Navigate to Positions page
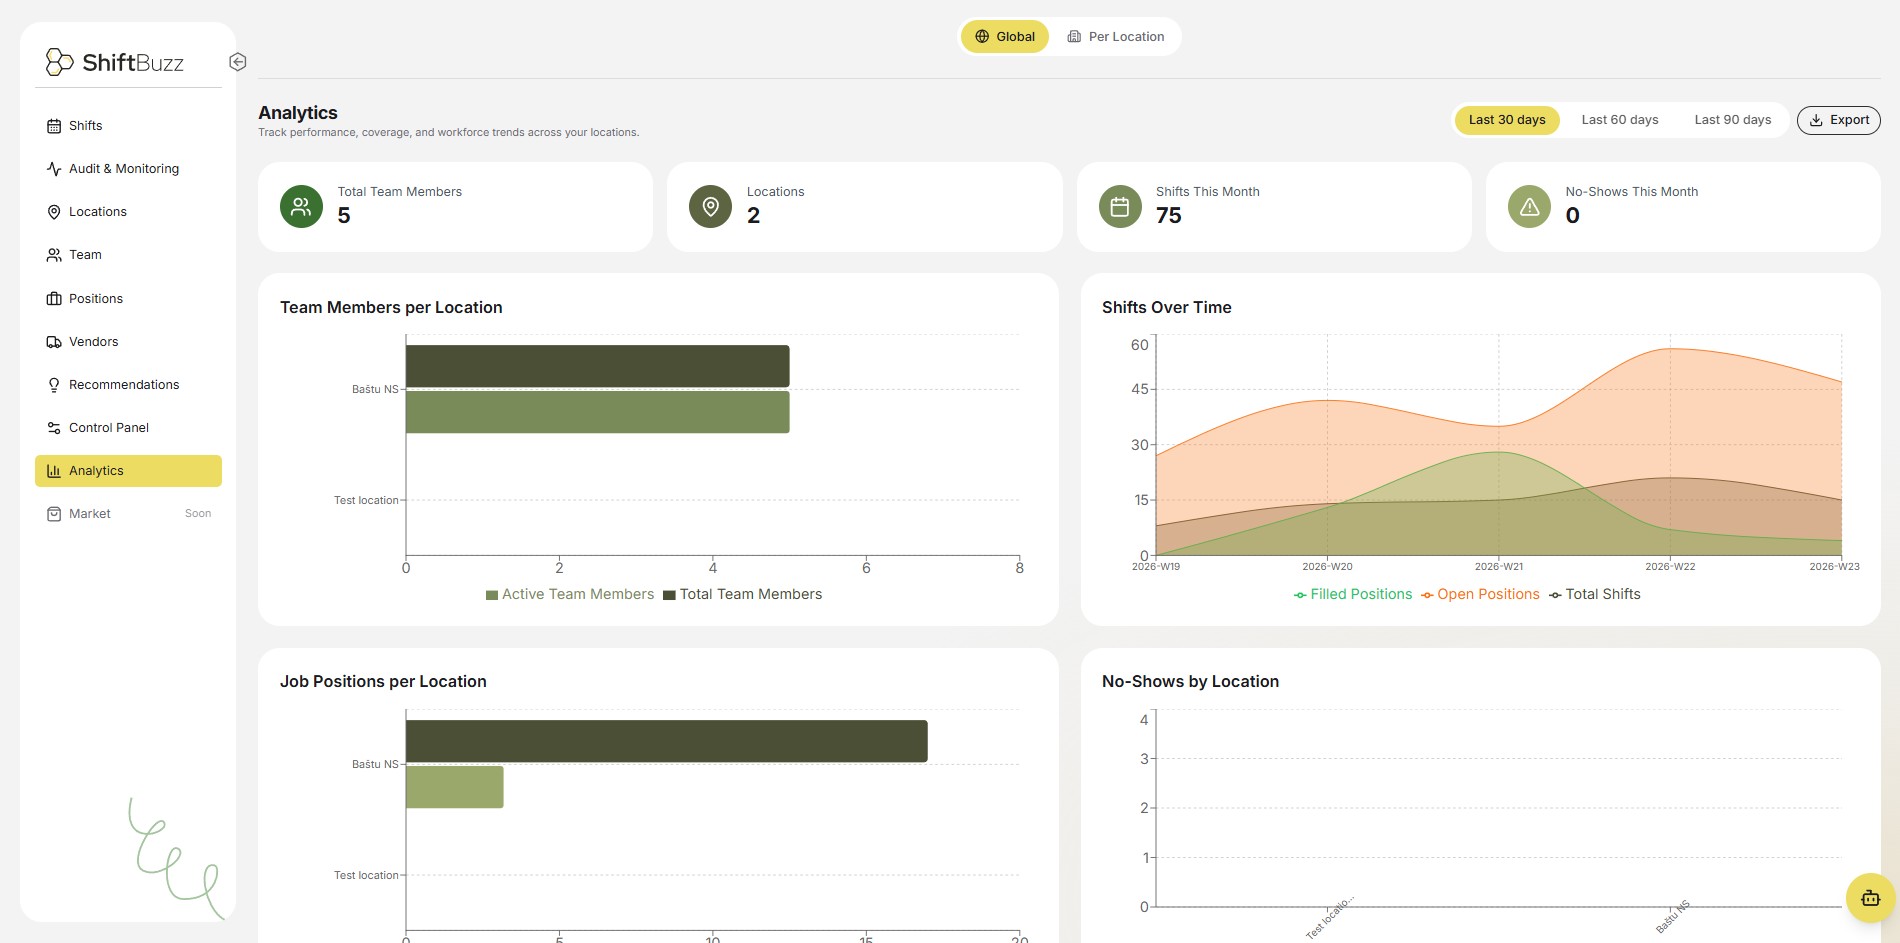 point(128,299)
